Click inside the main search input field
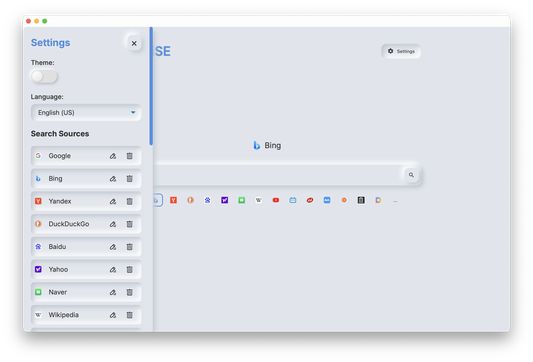Screen dimensions: 533x362 [x=277, y=175]
